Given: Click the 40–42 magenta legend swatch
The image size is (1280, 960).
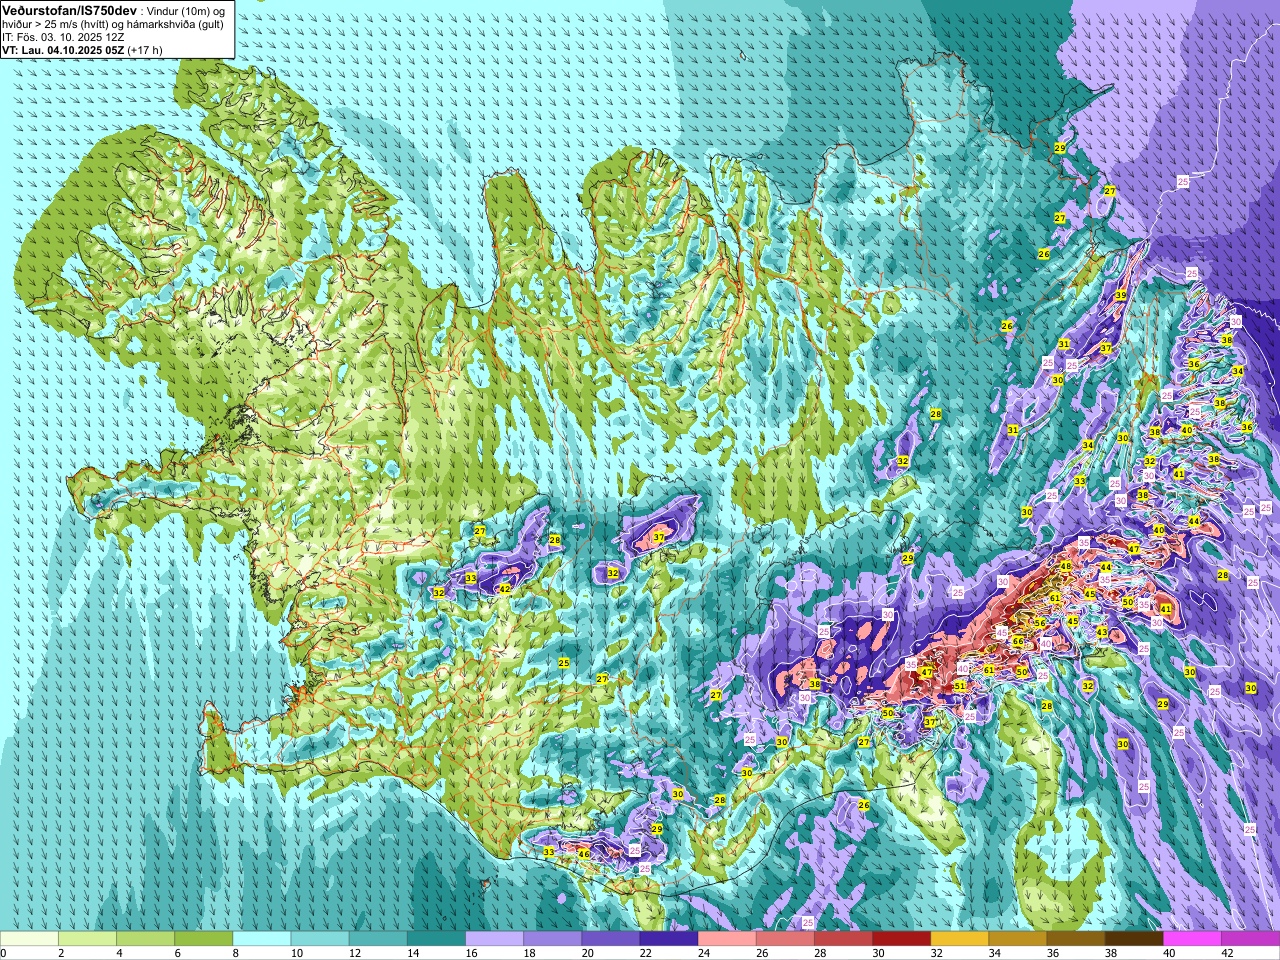Looking at the screenshot, I should [1192, 939].
